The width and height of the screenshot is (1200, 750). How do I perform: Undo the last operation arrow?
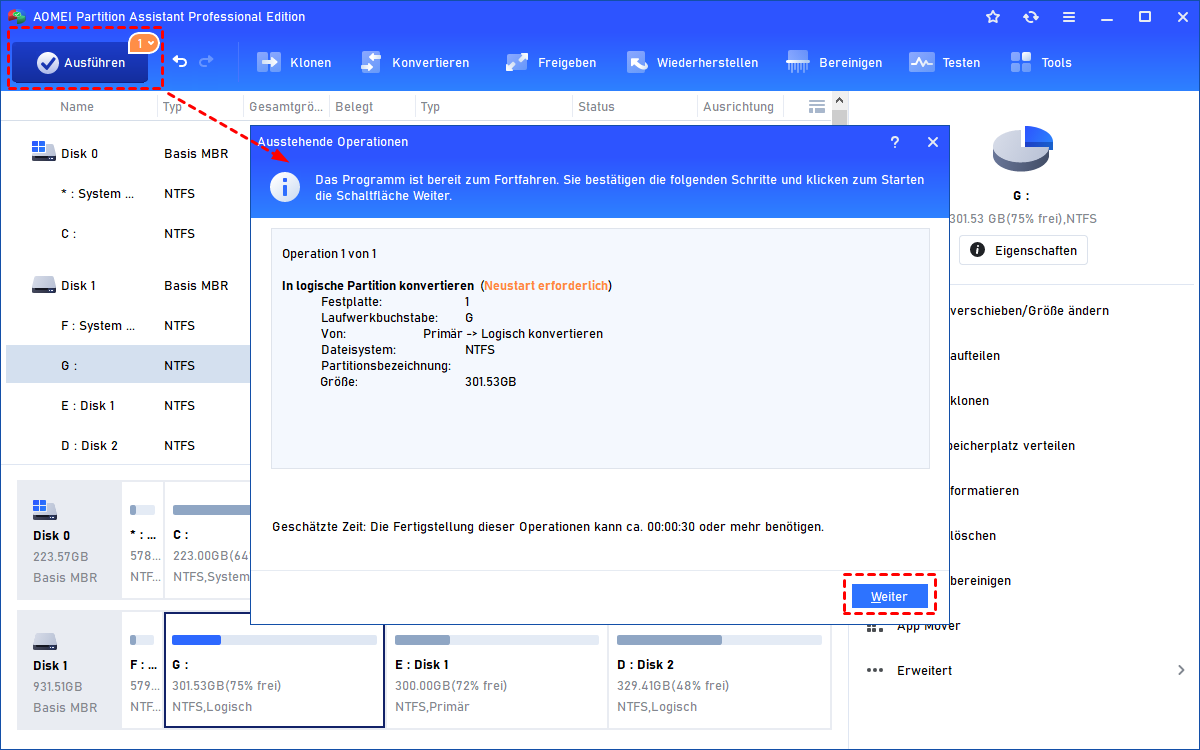(180, 62)
